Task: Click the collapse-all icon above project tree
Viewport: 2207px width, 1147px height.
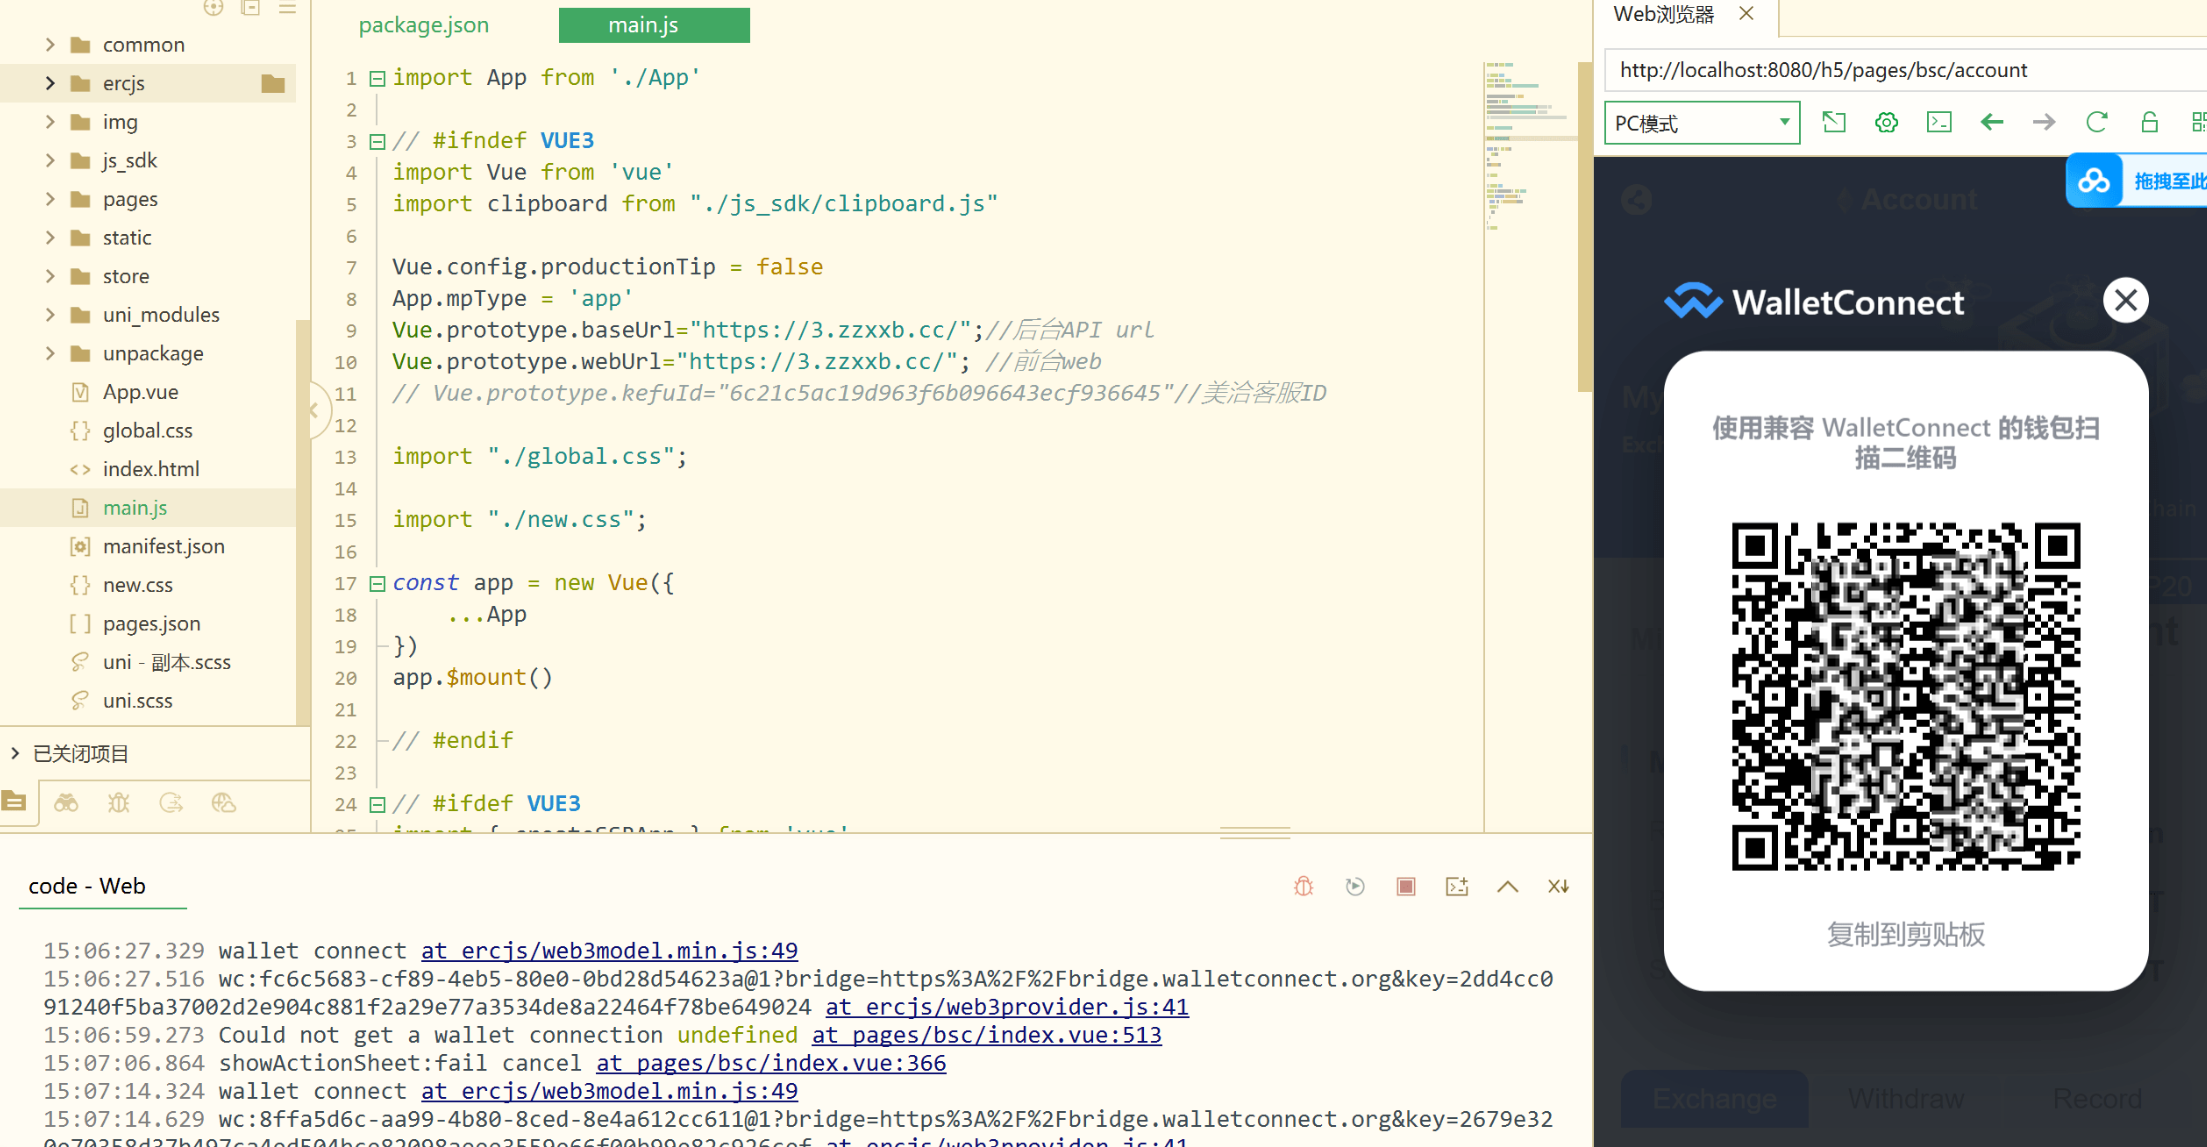Action: pyautogui.click(x=250, y=8)
